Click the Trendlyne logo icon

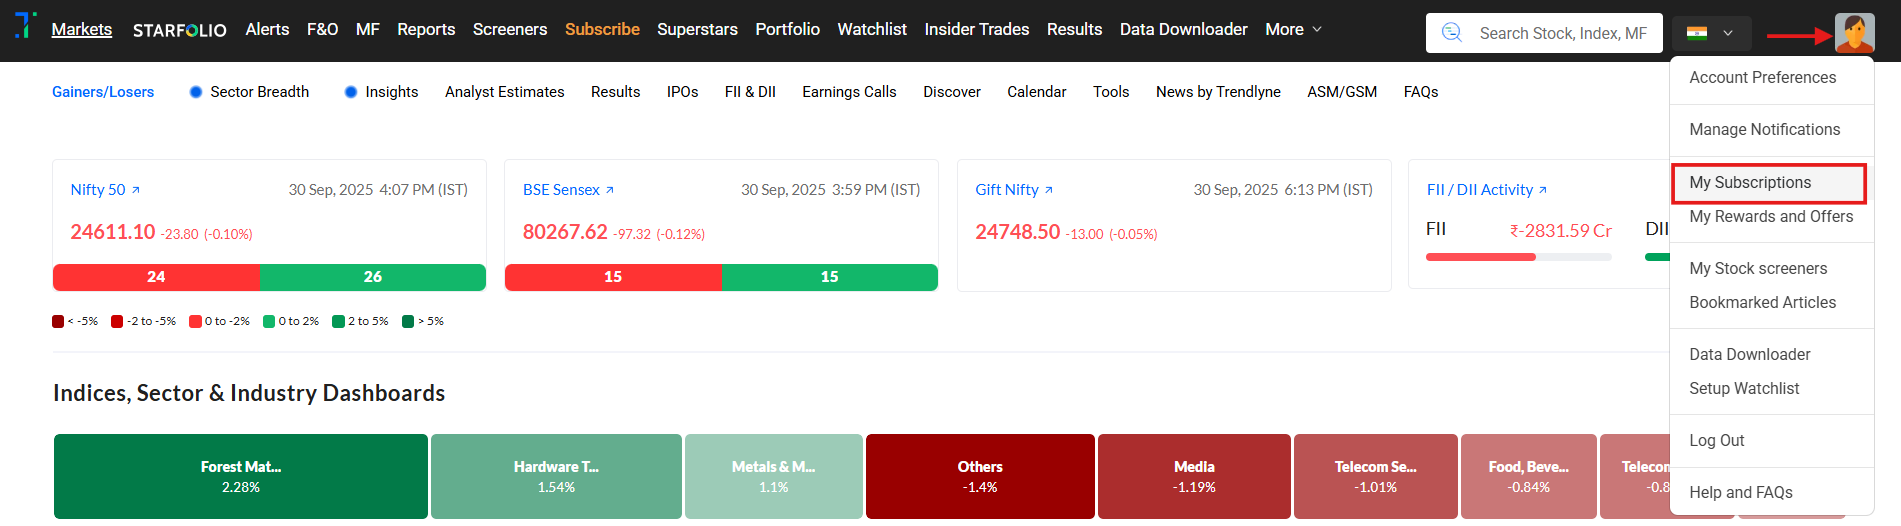coord(26,26)
